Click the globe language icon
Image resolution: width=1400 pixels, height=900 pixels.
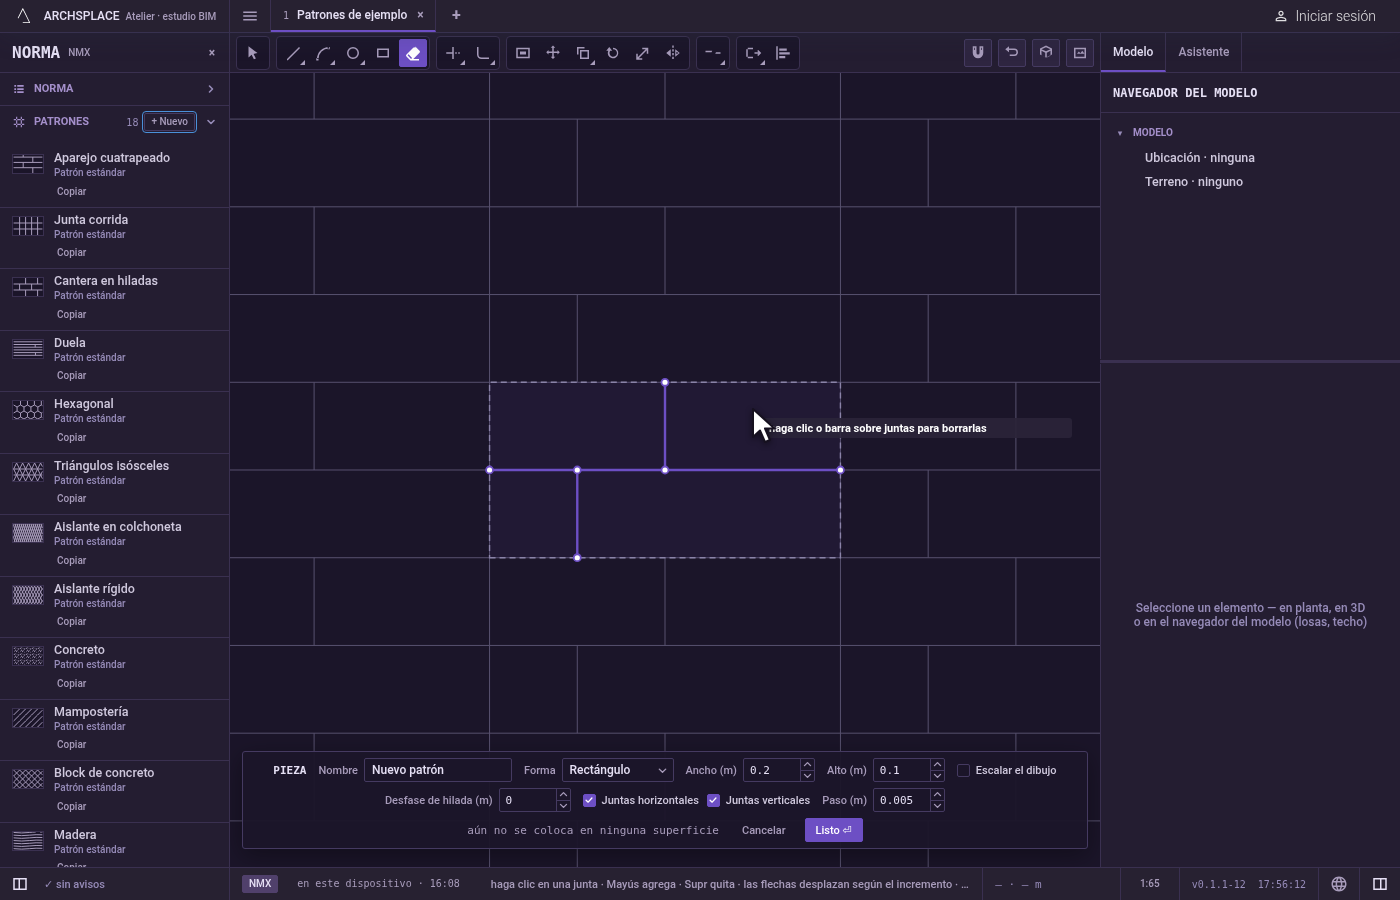(x=1339, y=884)
